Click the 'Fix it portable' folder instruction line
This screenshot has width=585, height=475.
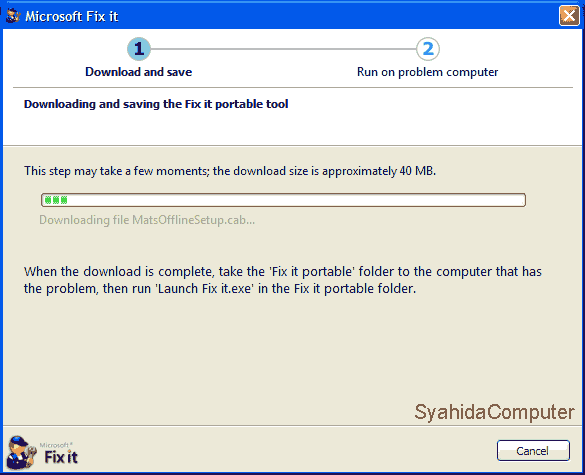[x=283, y=272]
